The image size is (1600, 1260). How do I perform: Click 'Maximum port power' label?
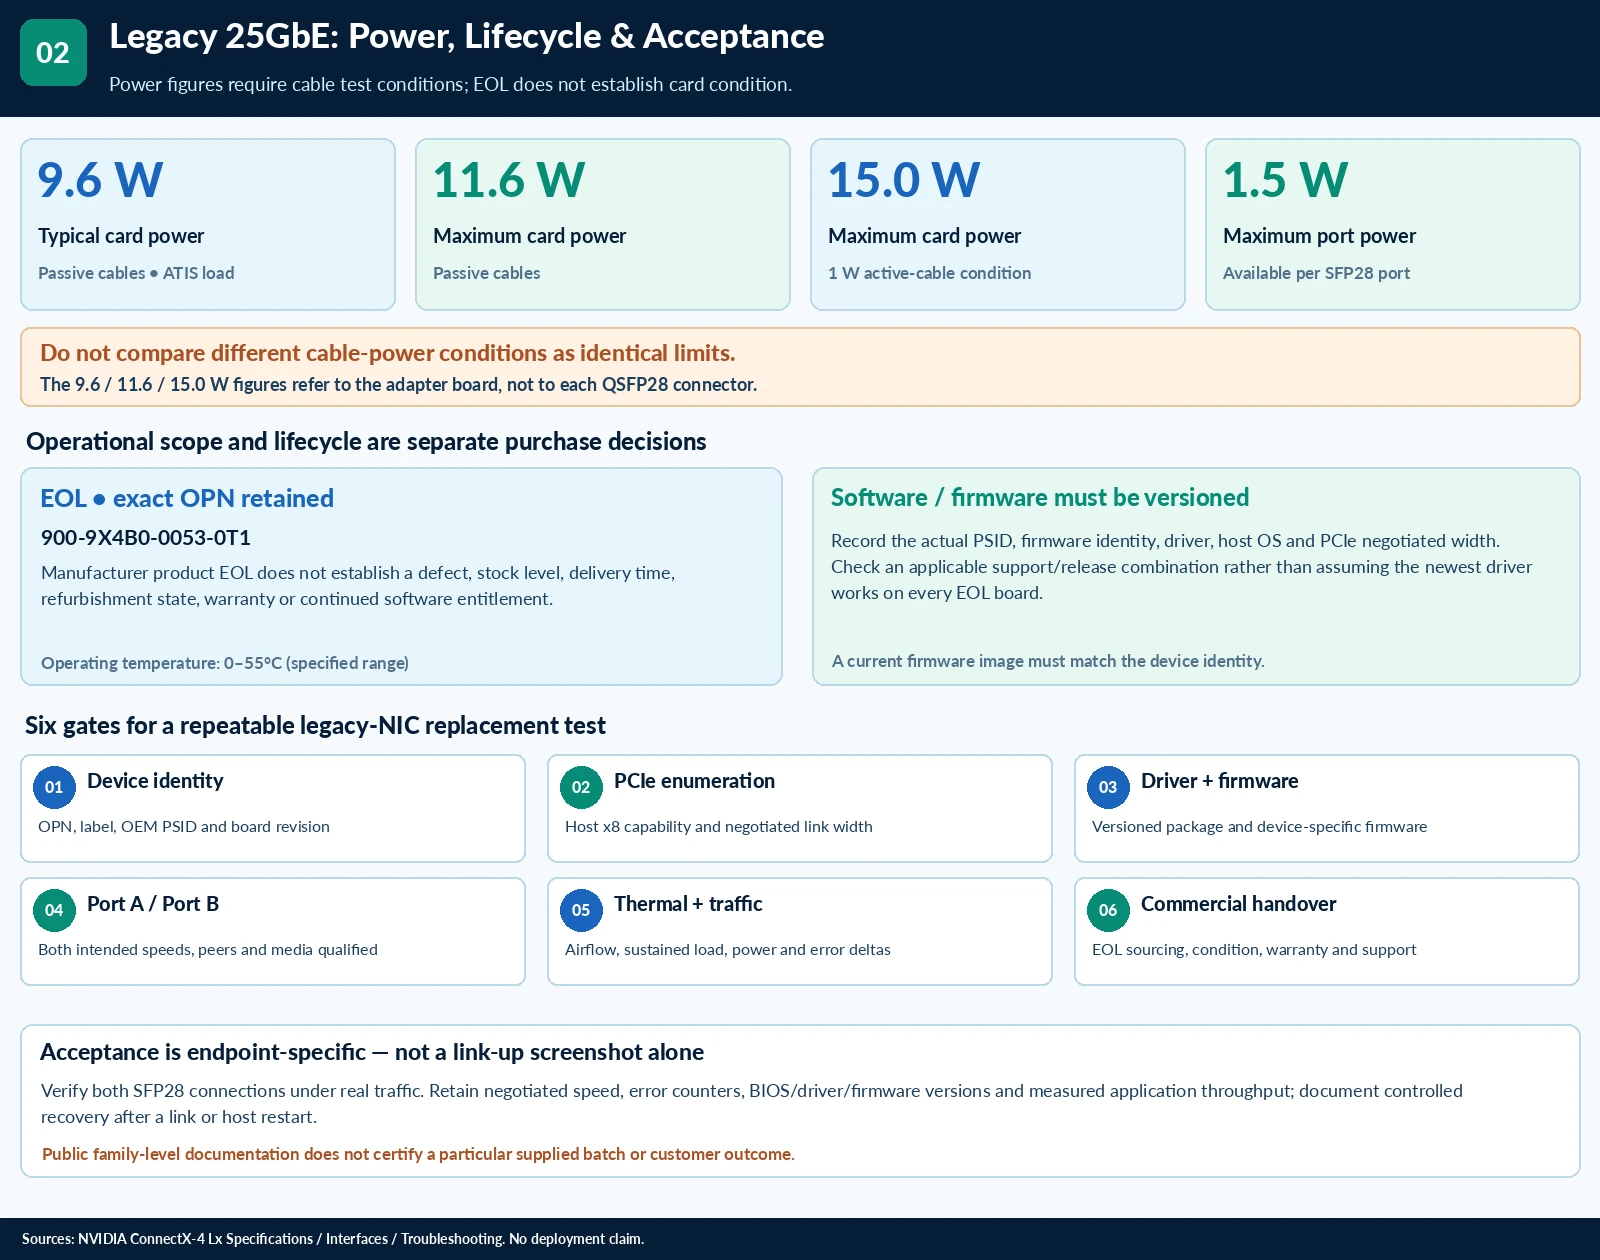[x=1319, y=236]
